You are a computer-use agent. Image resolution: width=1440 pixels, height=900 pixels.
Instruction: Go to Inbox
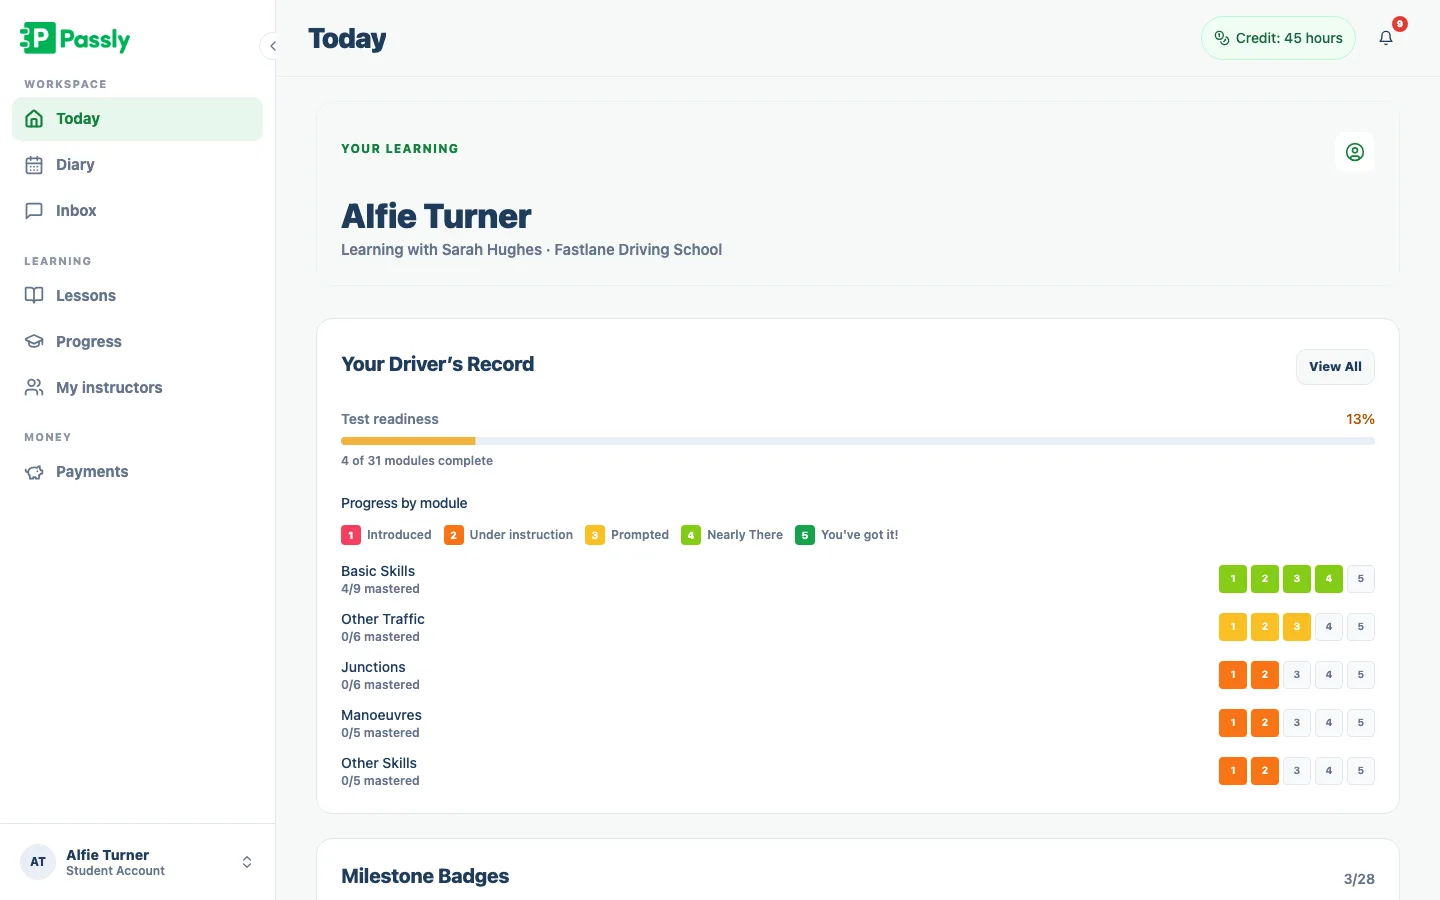click(x=137, y=211)
